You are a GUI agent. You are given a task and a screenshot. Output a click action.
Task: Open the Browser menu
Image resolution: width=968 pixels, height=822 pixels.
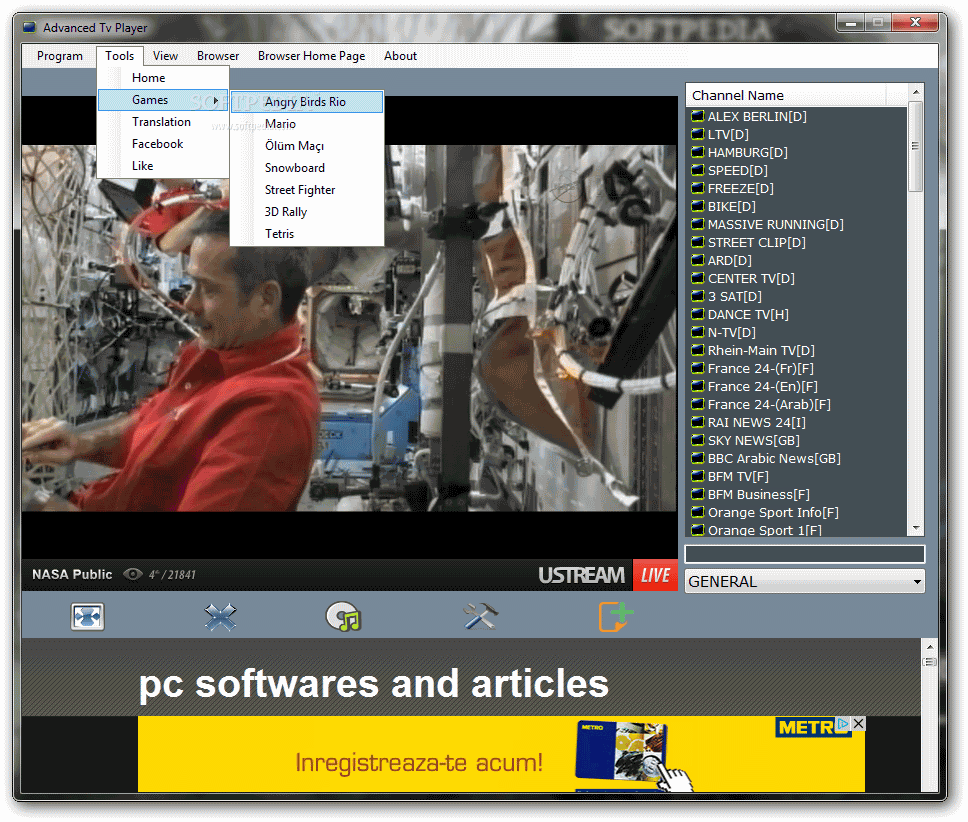[x=218, y=56]
